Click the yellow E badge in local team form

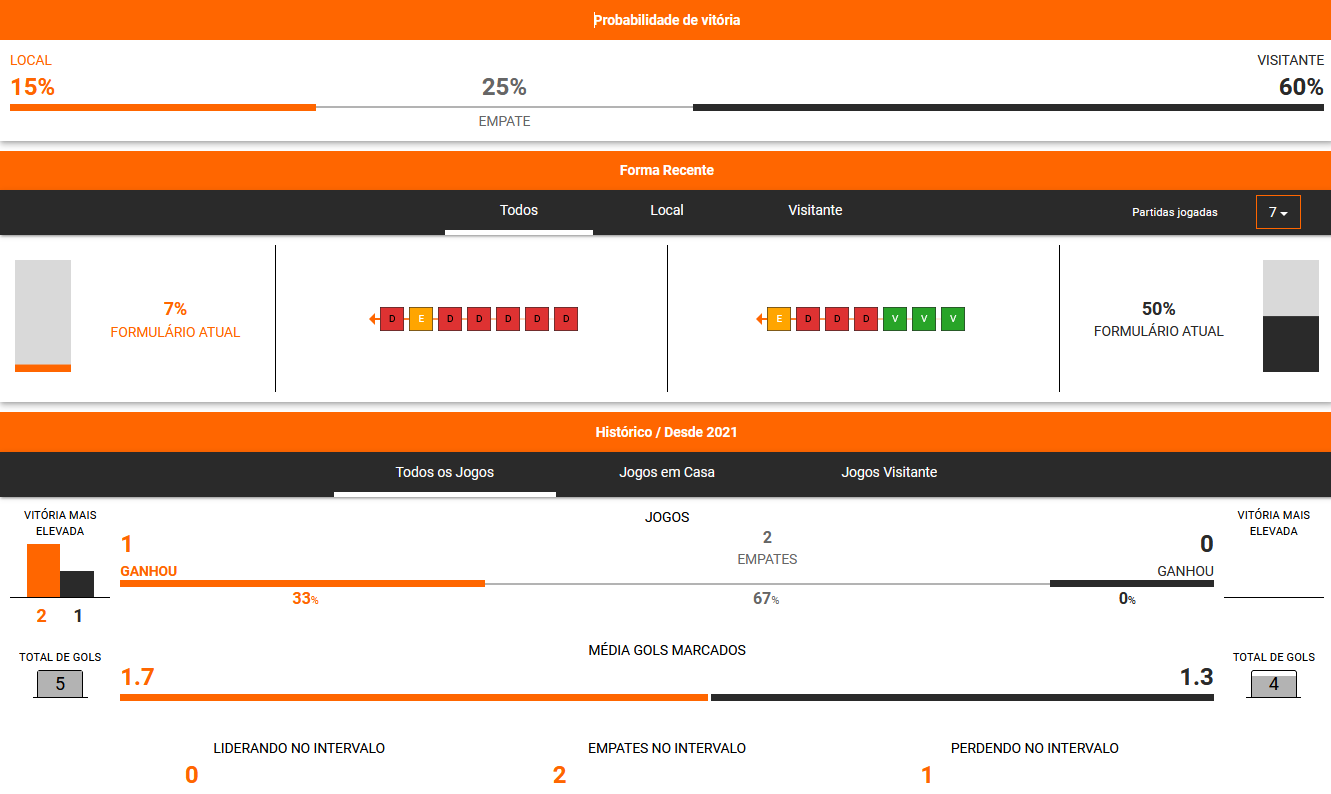[421, 319]
